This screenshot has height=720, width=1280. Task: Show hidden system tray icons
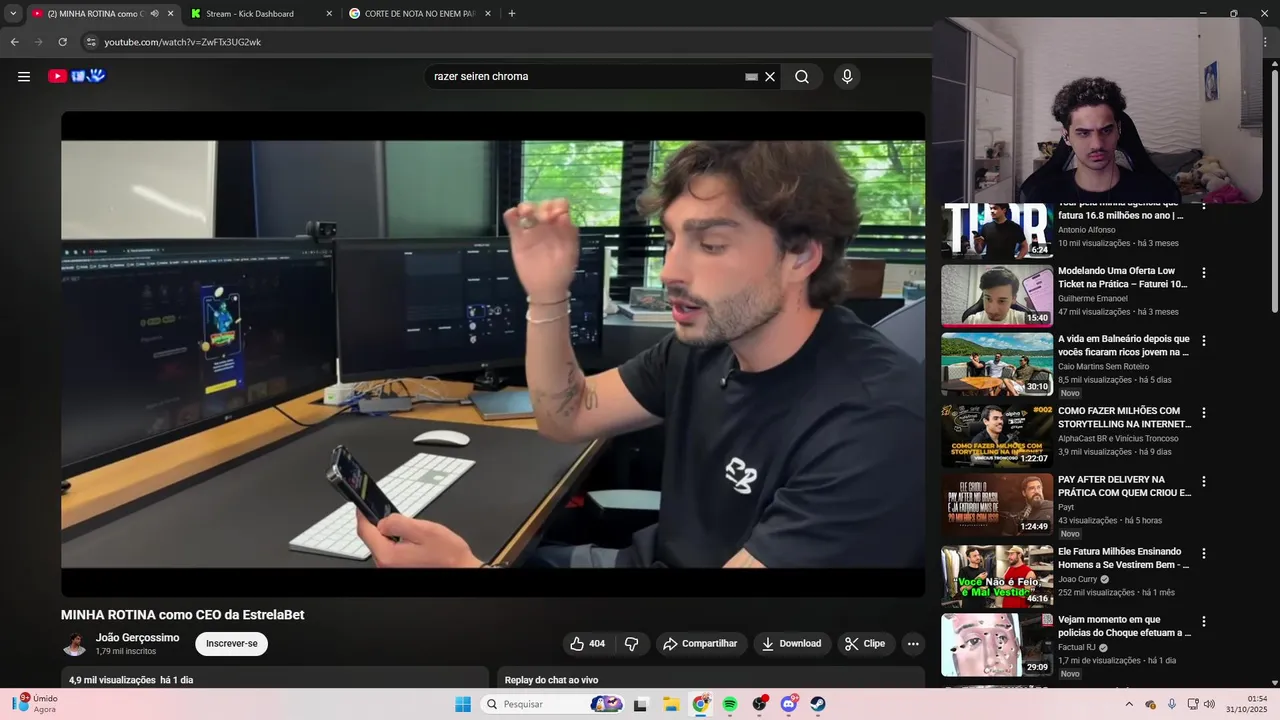[1129, 704]
